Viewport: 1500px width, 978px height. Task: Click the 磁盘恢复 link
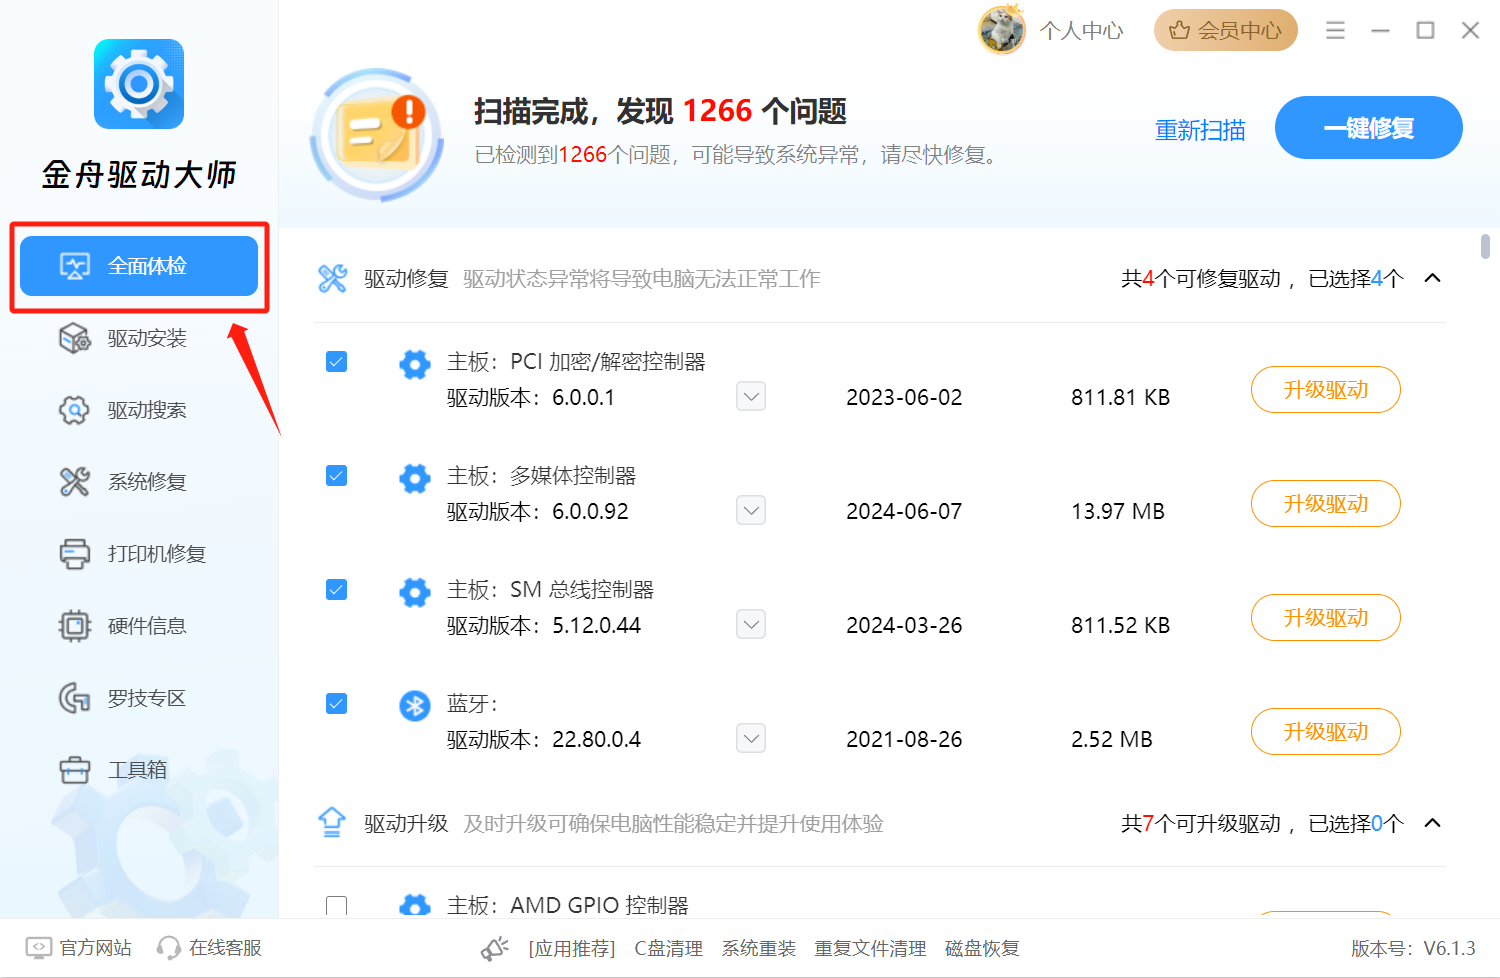coord(982,948)
